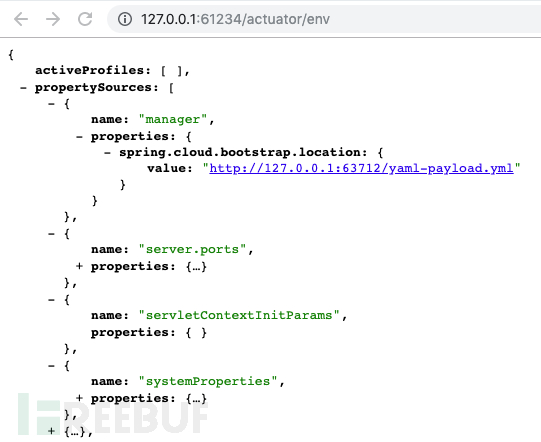Expand the server.ports properties
Image resolution: width=541 pixels, height=442 pixels.
pos(79,266)
